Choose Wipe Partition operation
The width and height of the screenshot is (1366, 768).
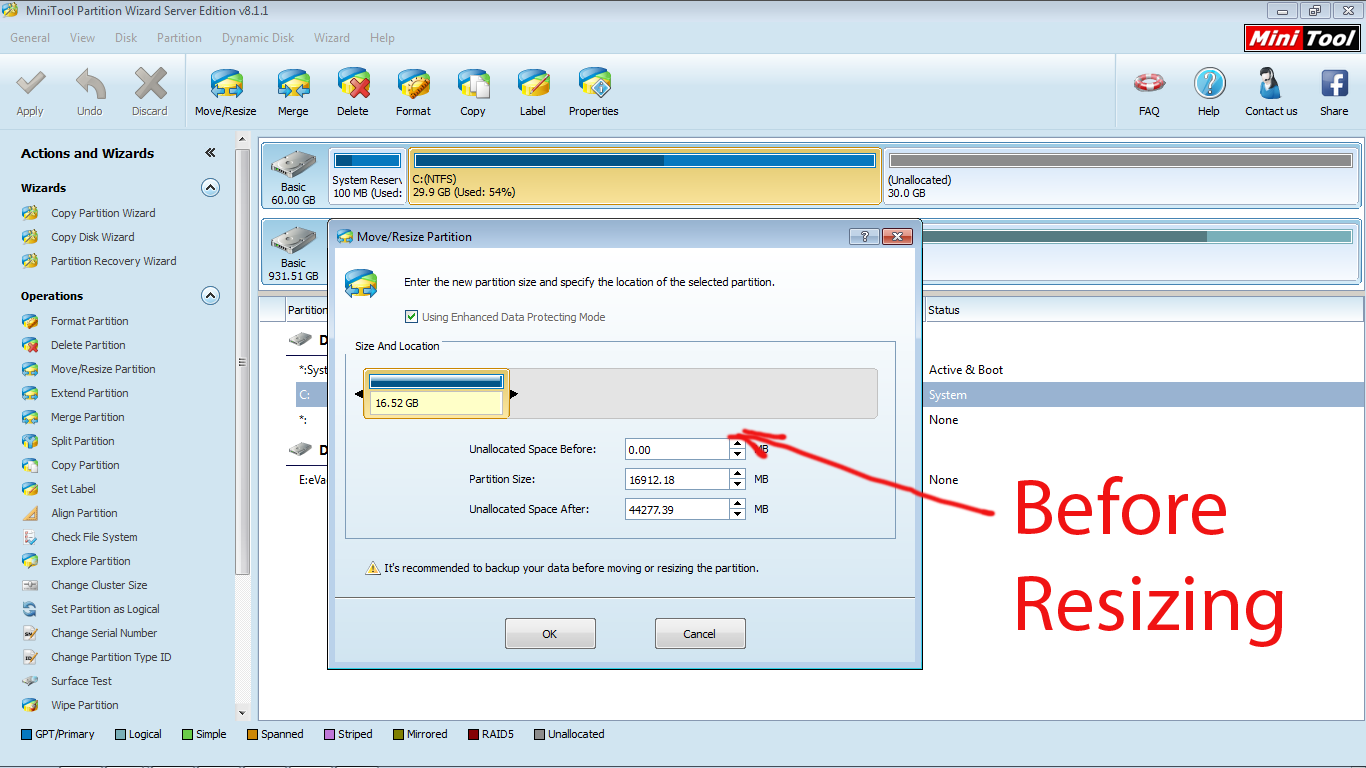point(84,705)
